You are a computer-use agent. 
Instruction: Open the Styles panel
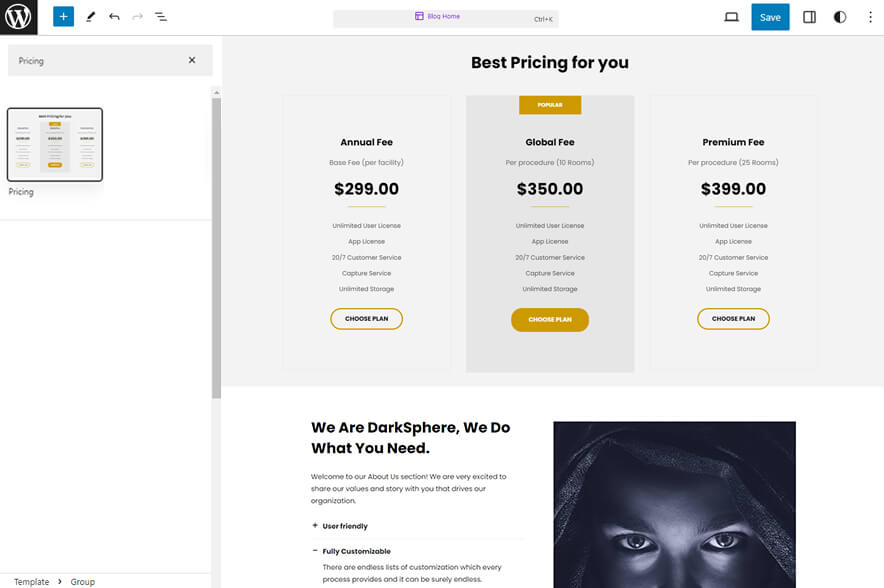(x=840, y=16)
